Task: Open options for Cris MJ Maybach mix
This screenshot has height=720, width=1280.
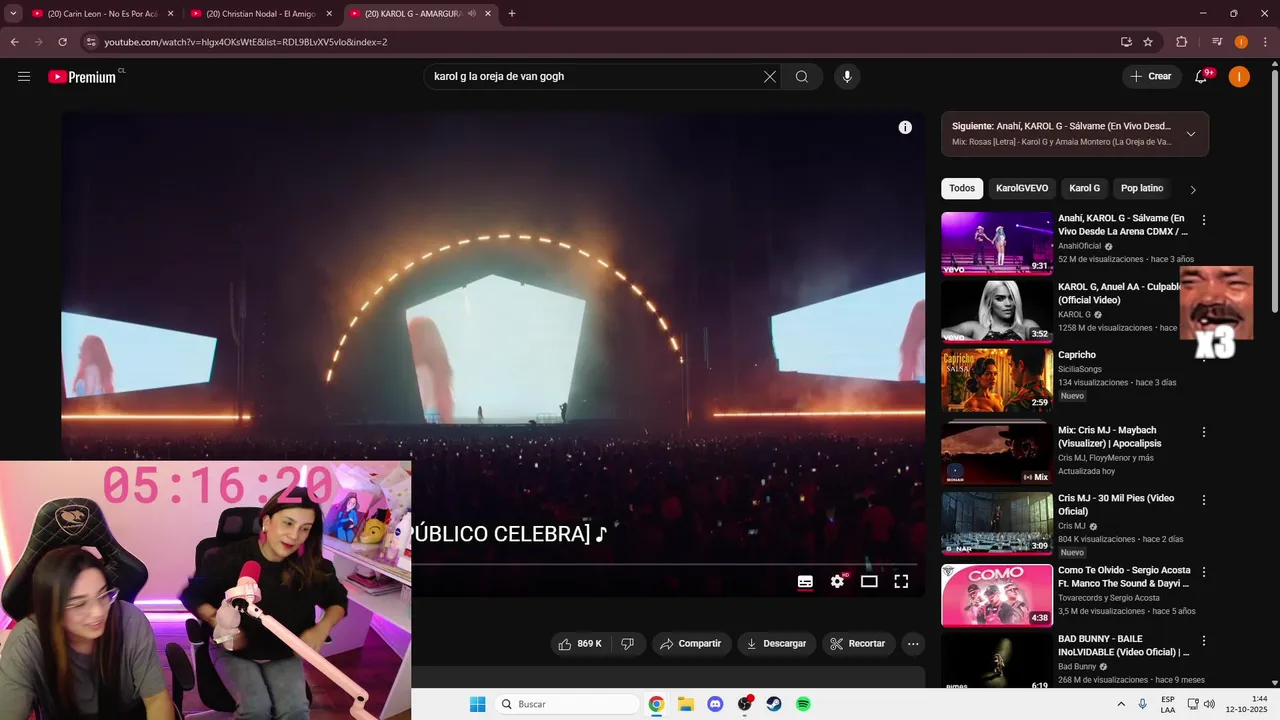Action: pyautogui.click(x=1204, y=432)
